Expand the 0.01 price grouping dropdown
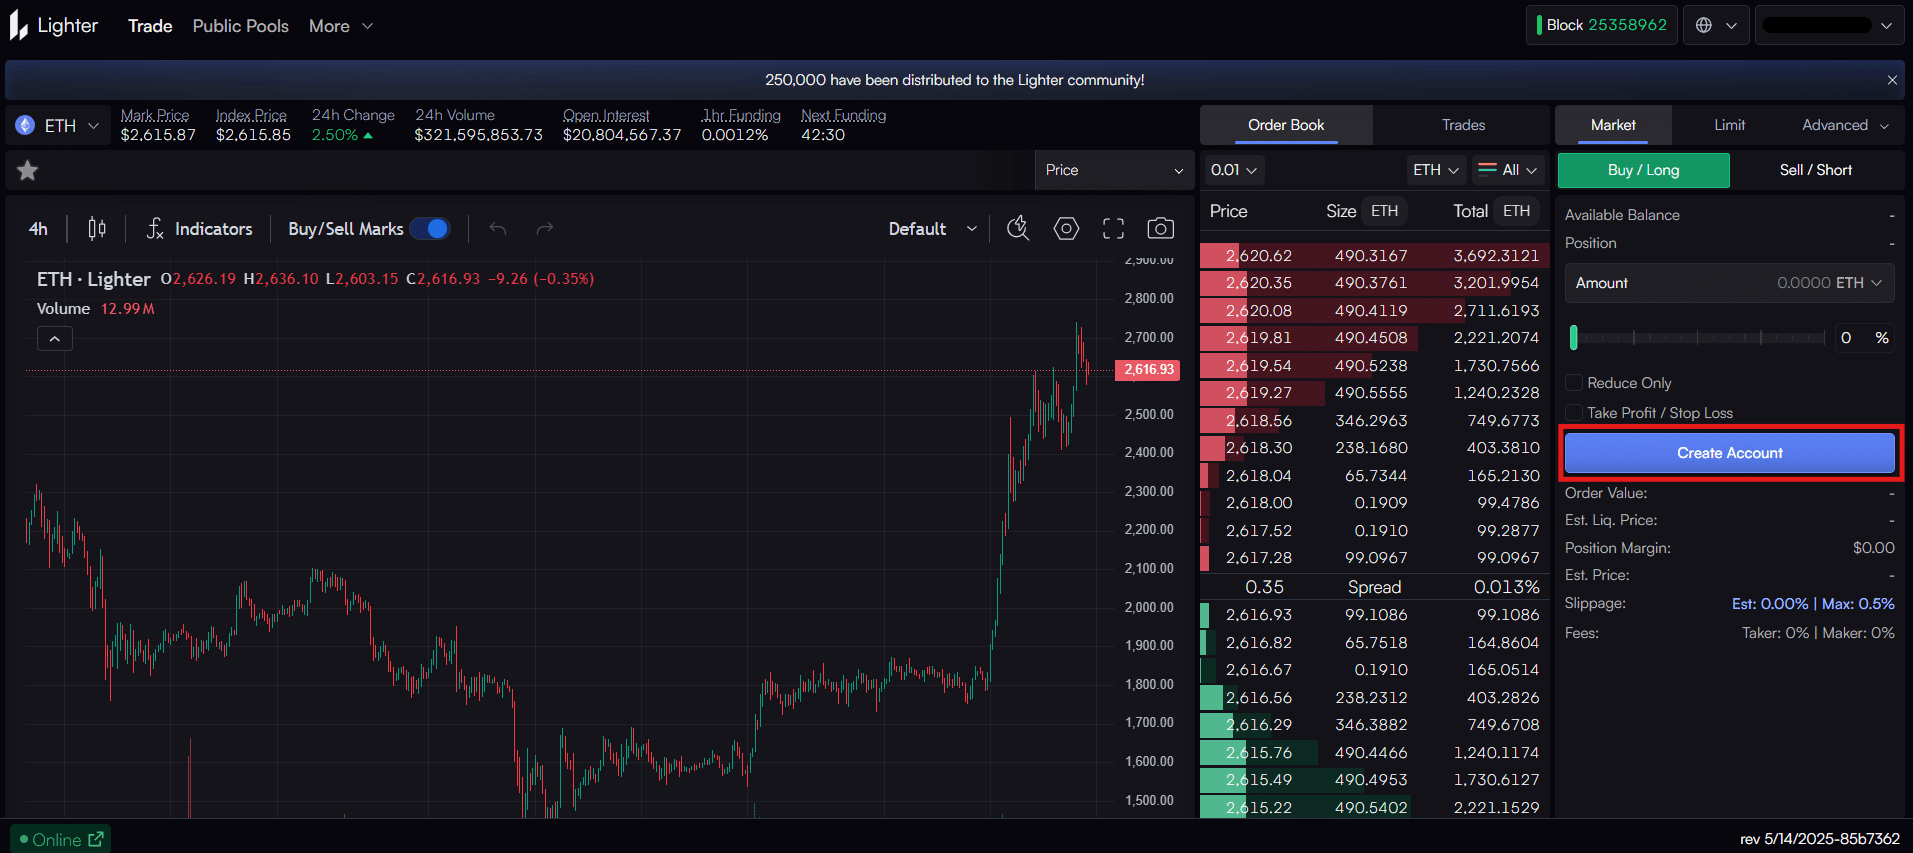The height and width of the screenshot is (853, 1913). point(1233,170)
